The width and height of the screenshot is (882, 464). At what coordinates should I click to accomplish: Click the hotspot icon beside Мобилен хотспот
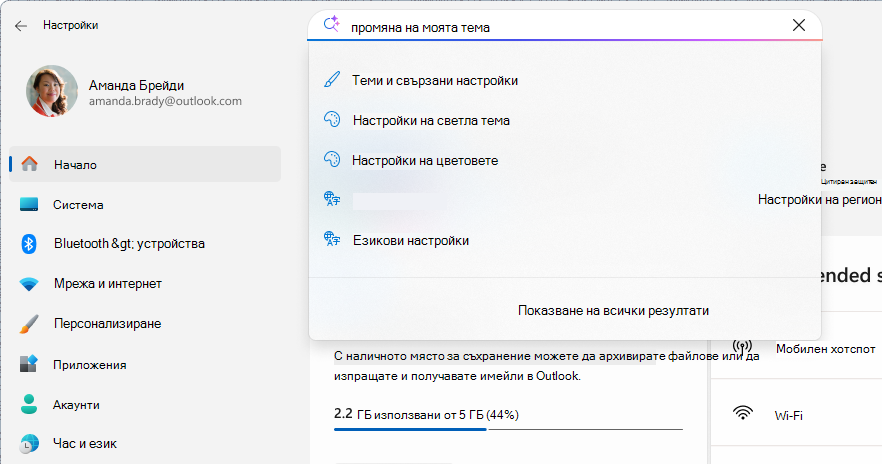[742, 348]
